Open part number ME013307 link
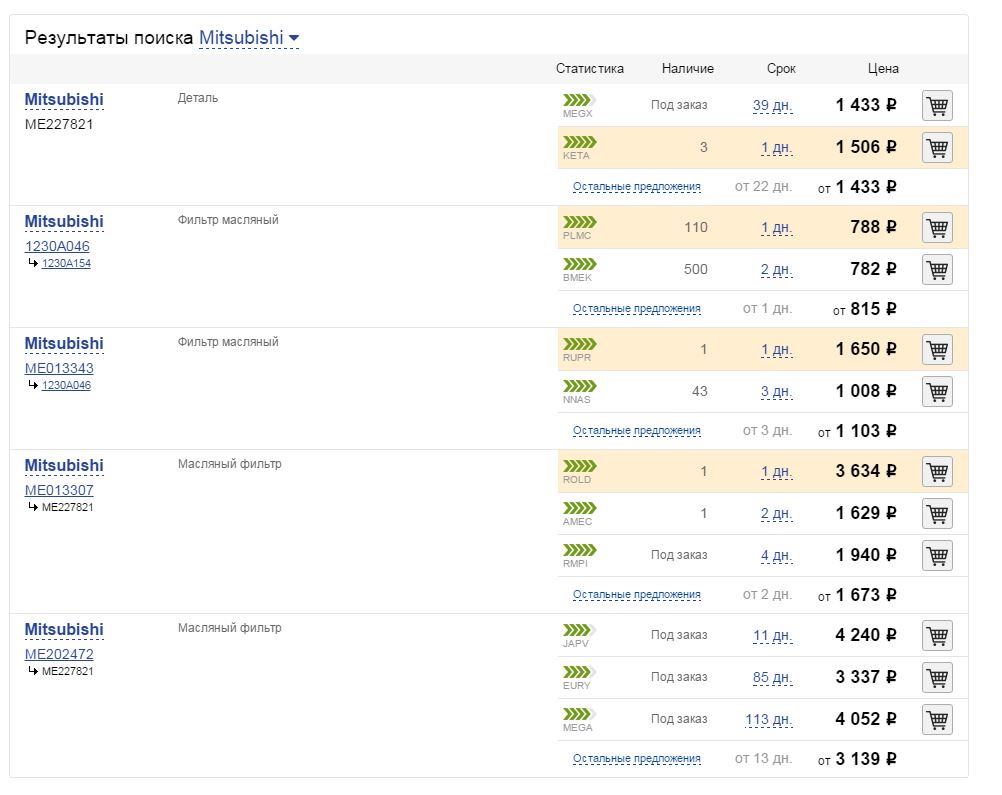Viewport: 1002px width, 795px height. tap(59, 490)
